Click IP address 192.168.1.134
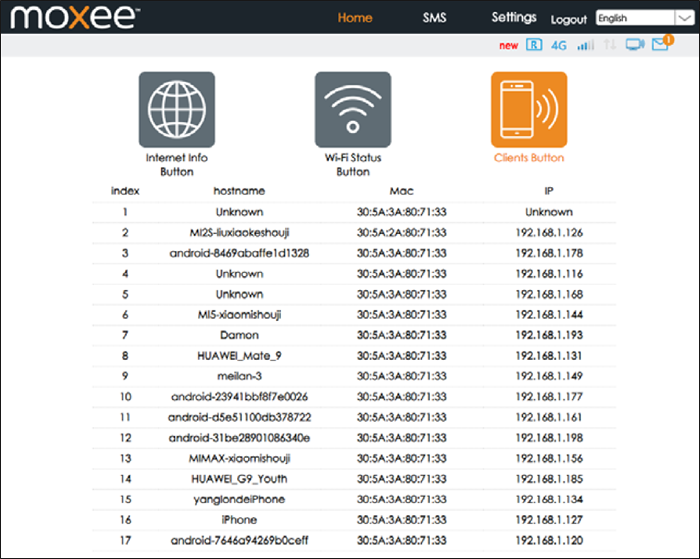Screen dimensions: 700x559 pos(549,500)
